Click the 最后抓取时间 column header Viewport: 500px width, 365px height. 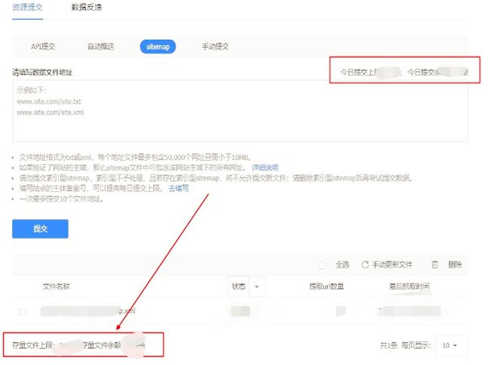click(410, 286)
